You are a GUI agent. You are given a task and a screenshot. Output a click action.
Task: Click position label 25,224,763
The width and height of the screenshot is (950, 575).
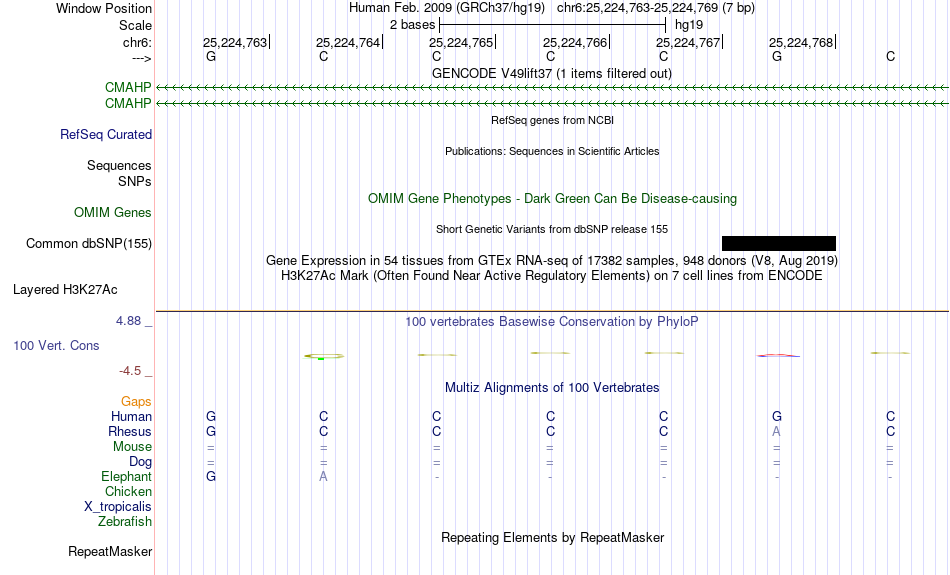click(235, 42)
